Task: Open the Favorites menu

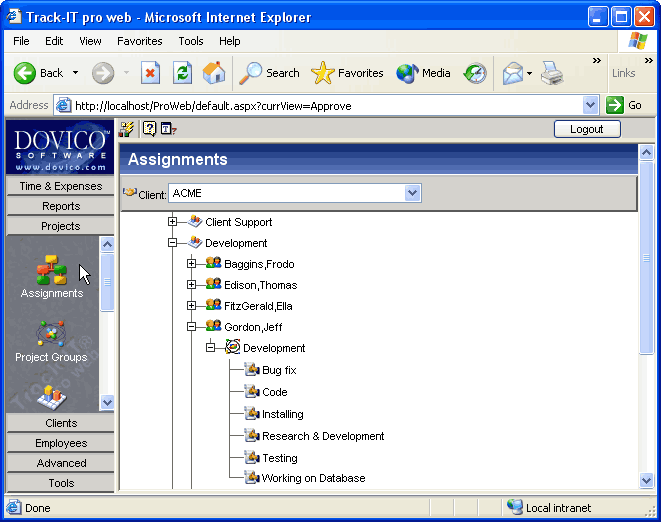Action: 140,41
